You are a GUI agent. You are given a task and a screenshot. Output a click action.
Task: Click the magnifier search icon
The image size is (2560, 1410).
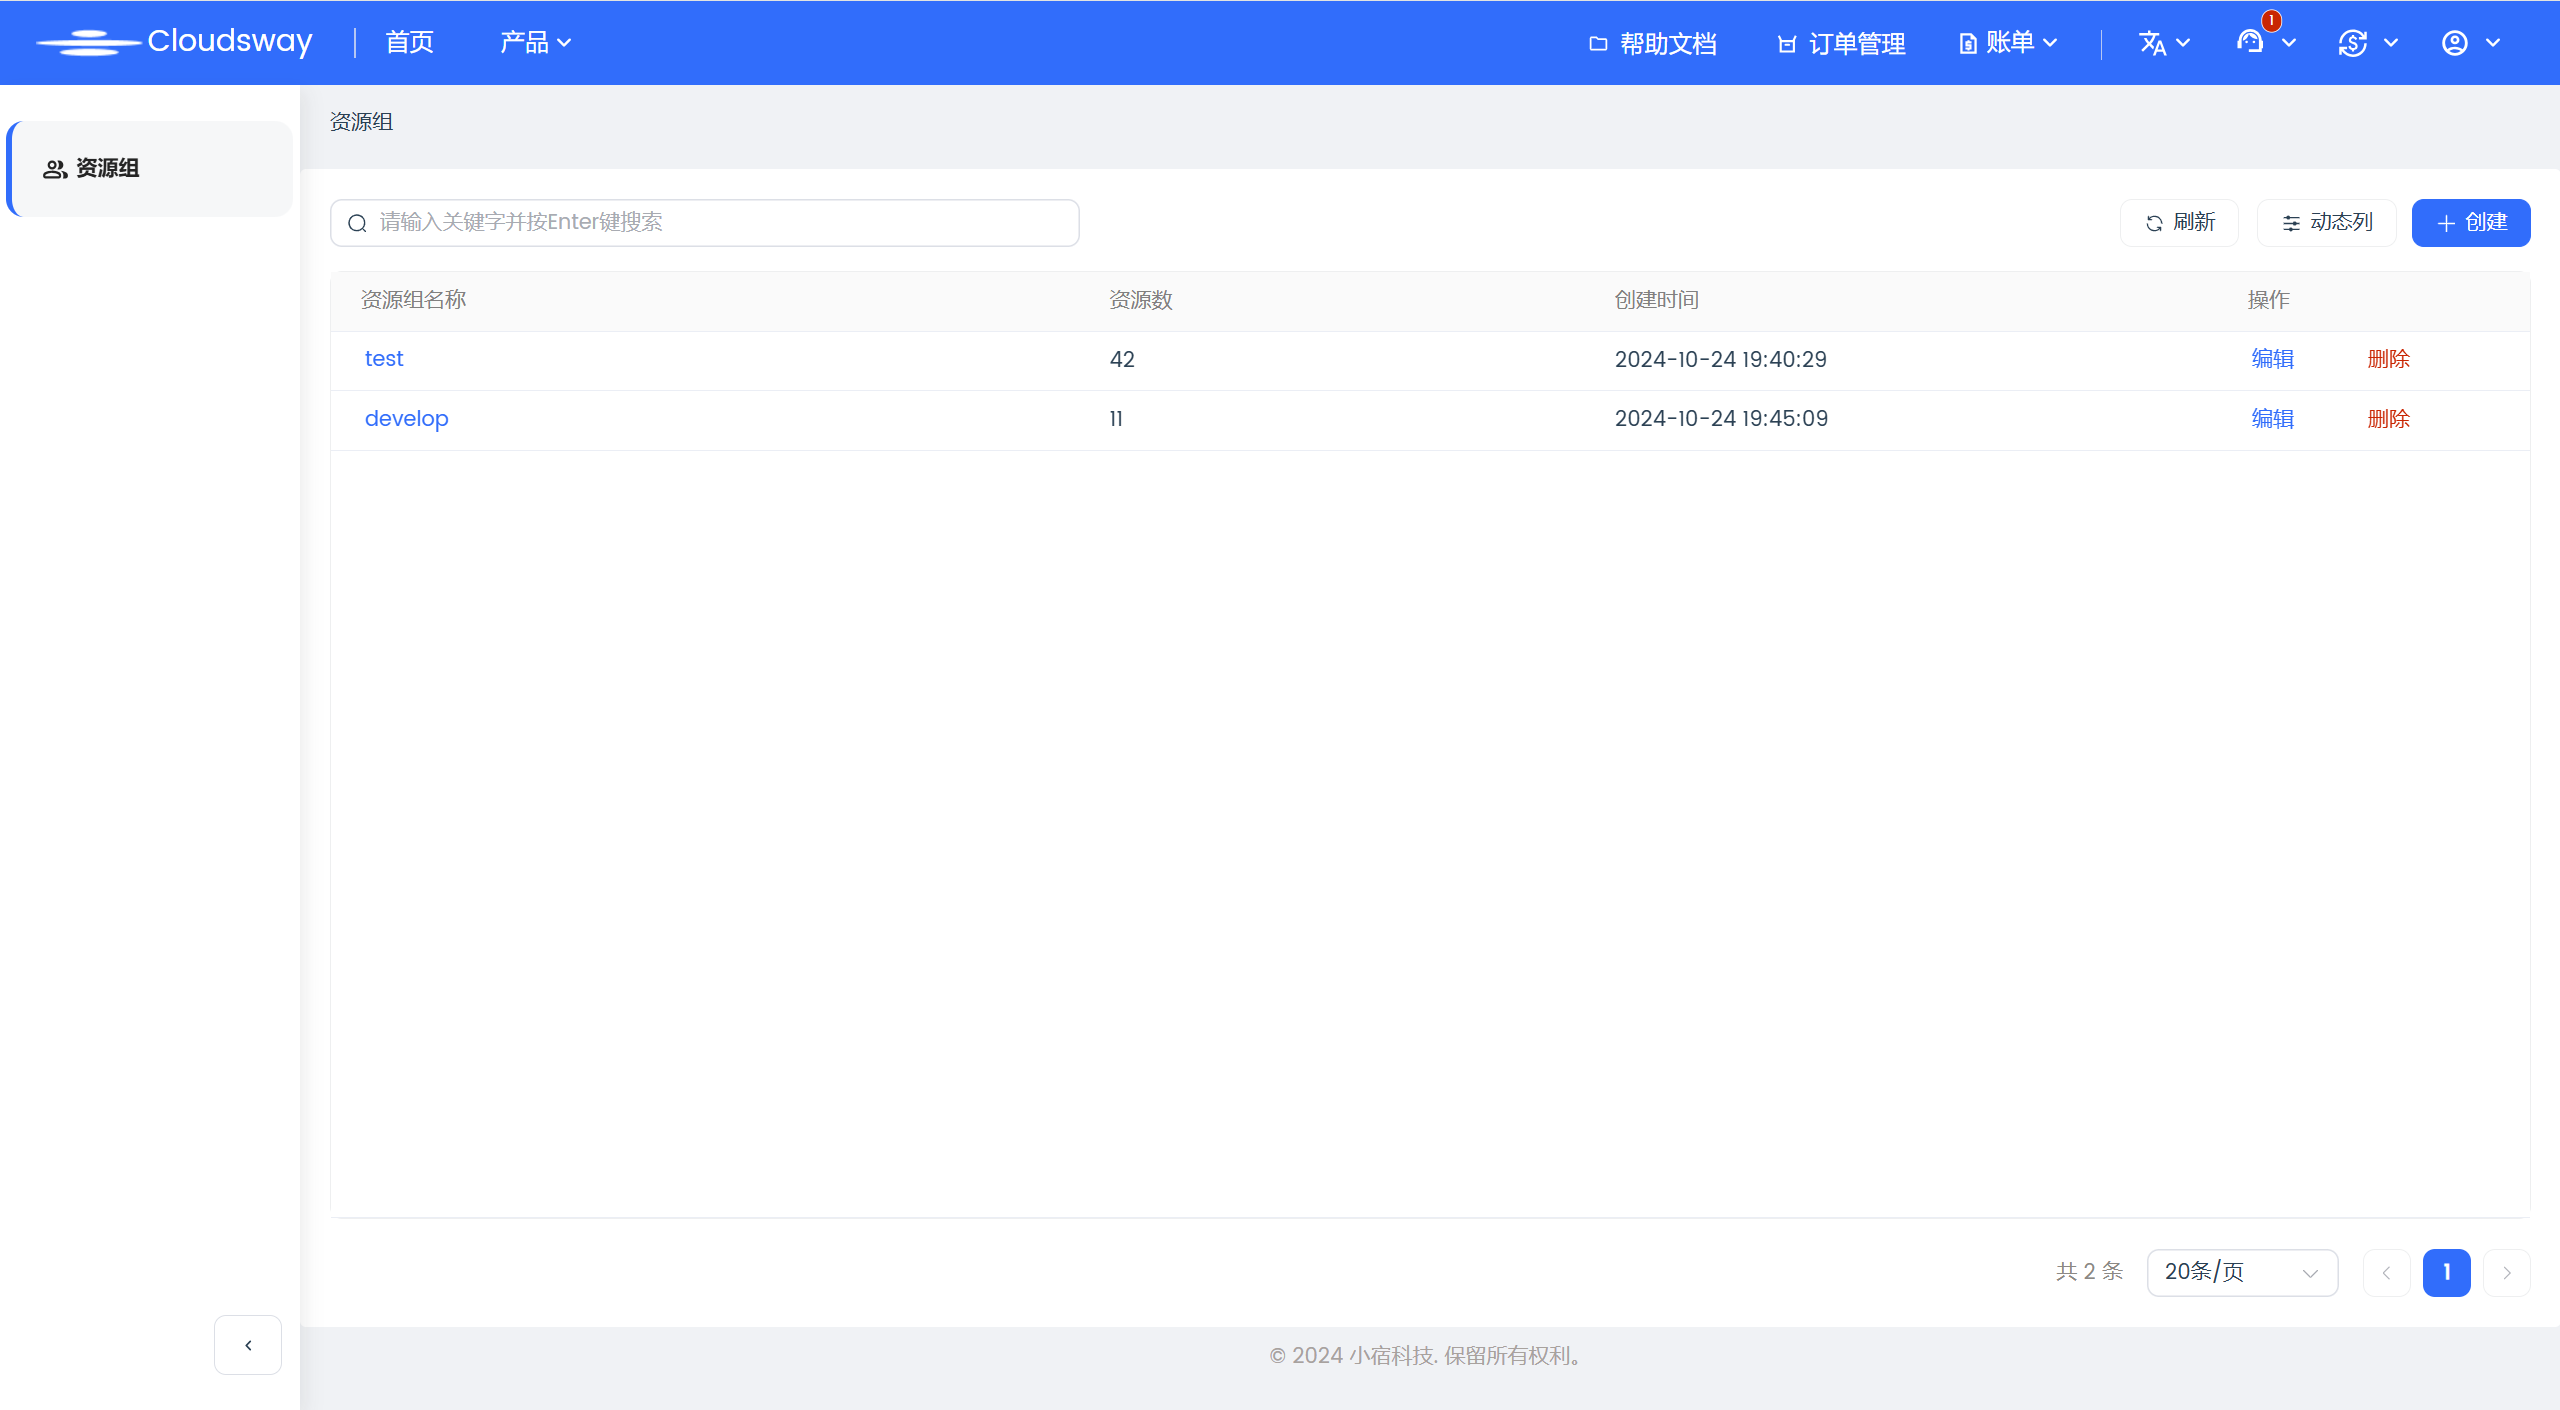[x=357, y=223]
